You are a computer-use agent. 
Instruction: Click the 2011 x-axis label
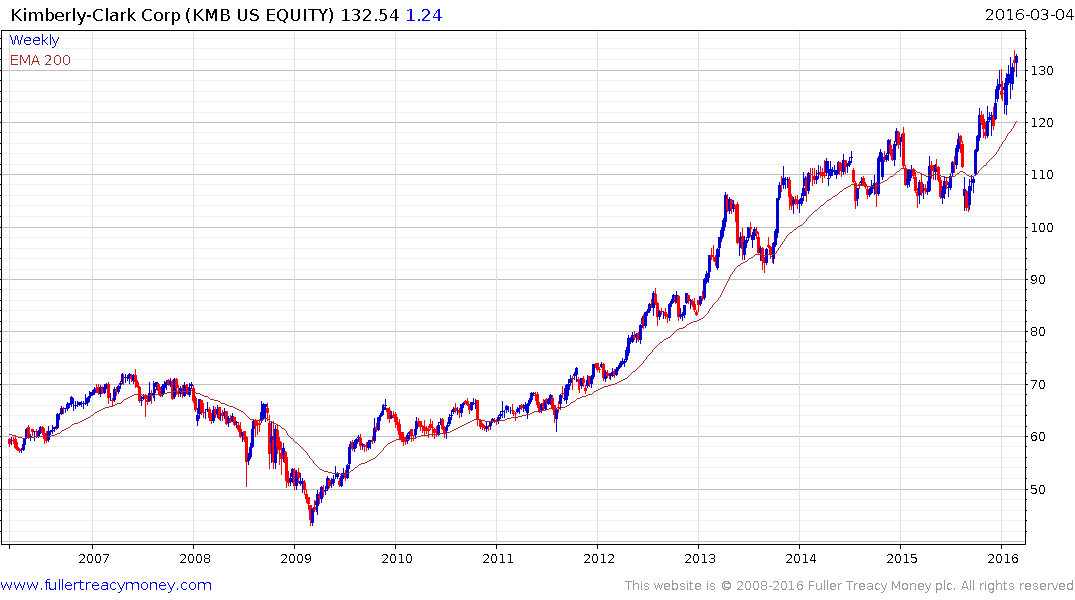point(498,558)
